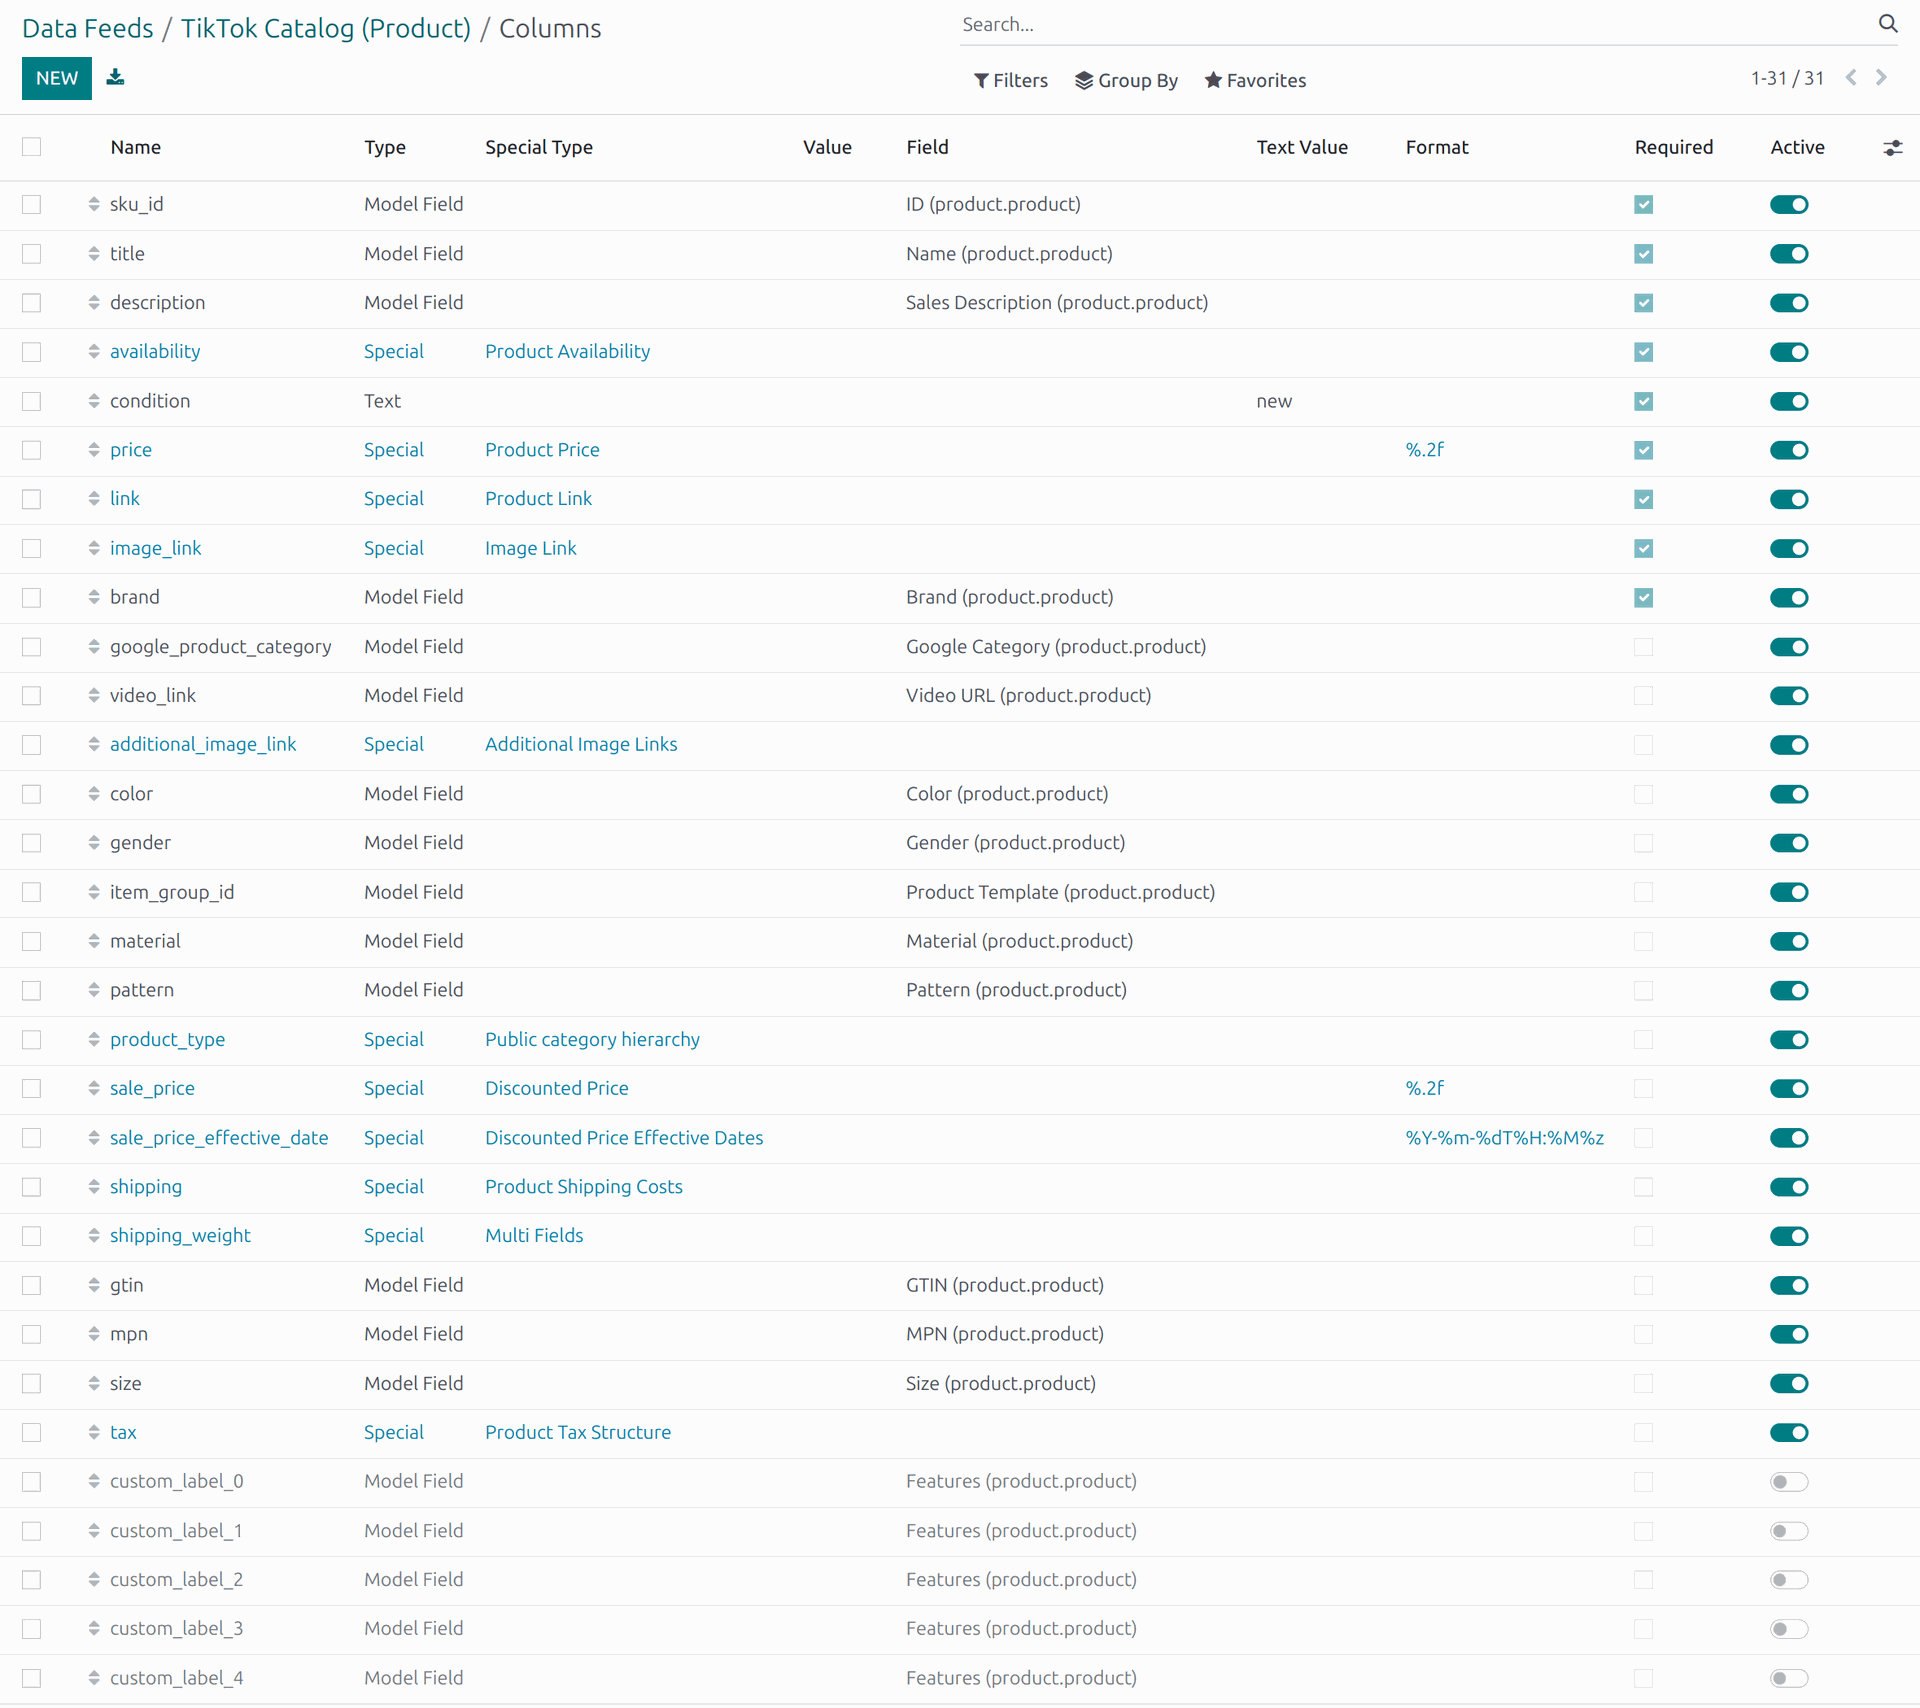Grab the drag handle of the material row

point(94,941)
